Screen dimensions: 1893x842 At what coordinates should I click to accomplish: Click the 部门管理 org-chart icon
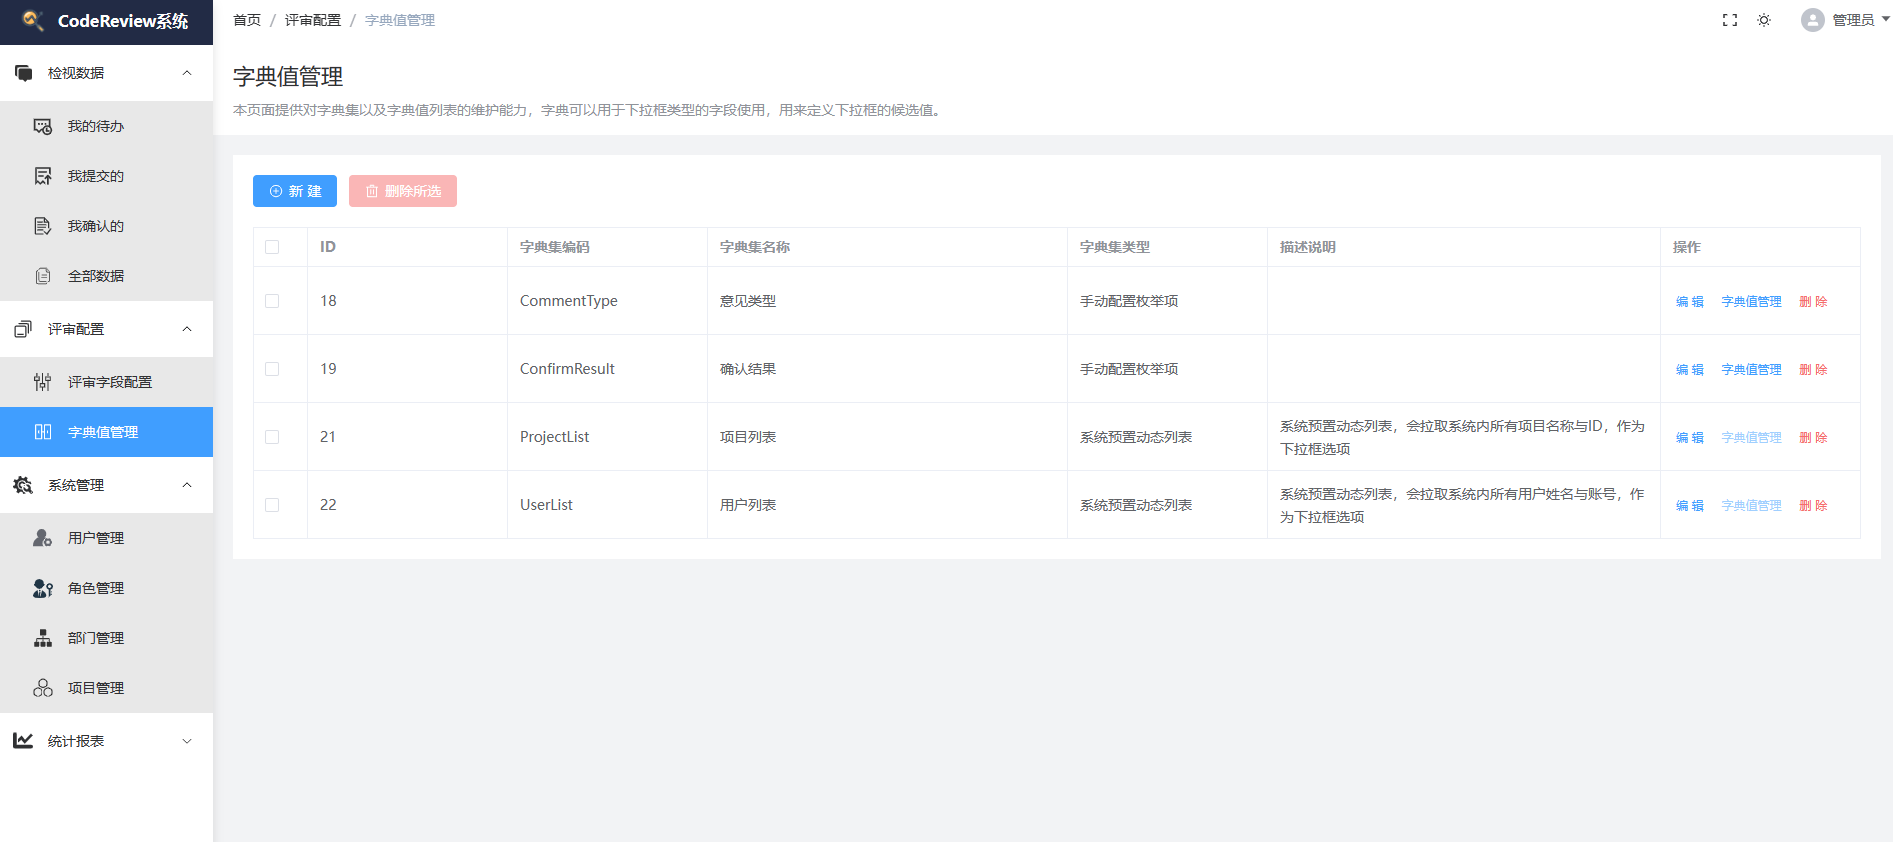[x=43, y=638]
